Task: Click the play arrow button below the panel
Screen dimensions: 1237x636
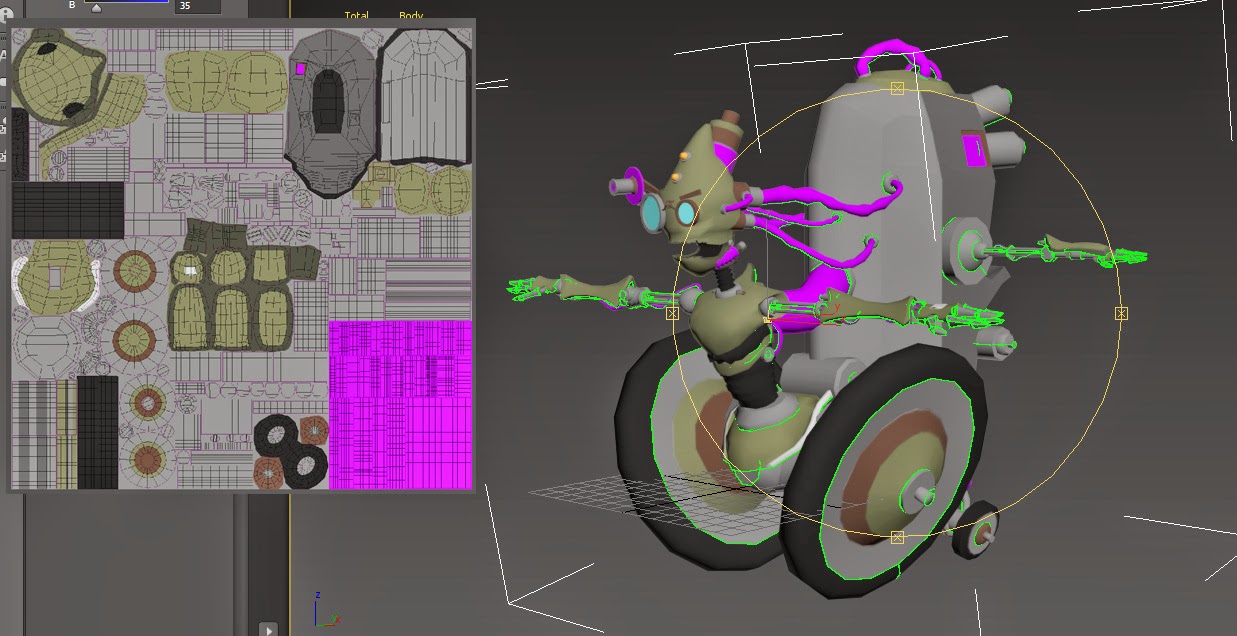Action: coord(268,629)
